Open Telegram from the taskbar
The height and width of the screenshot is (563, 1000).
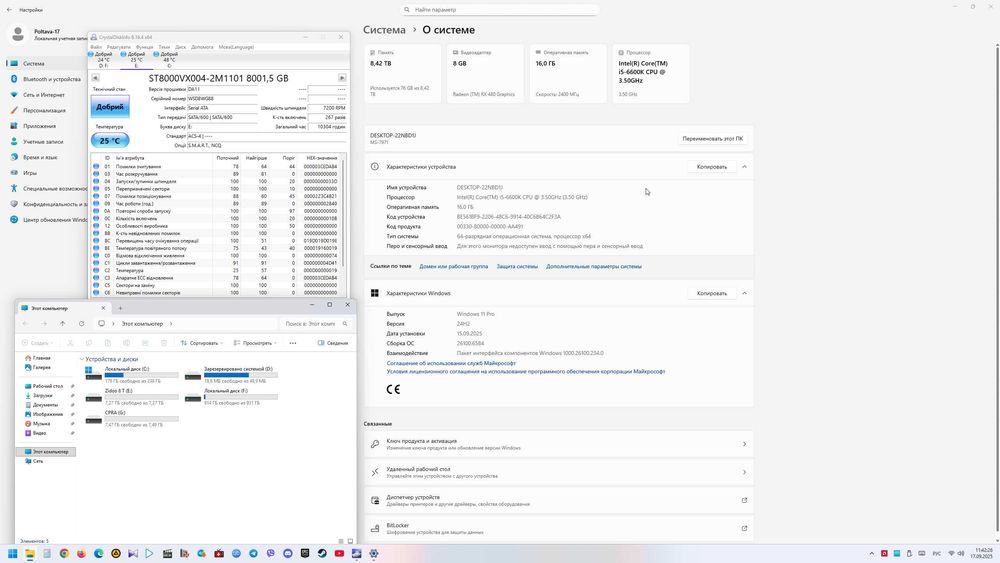(253, 553)
